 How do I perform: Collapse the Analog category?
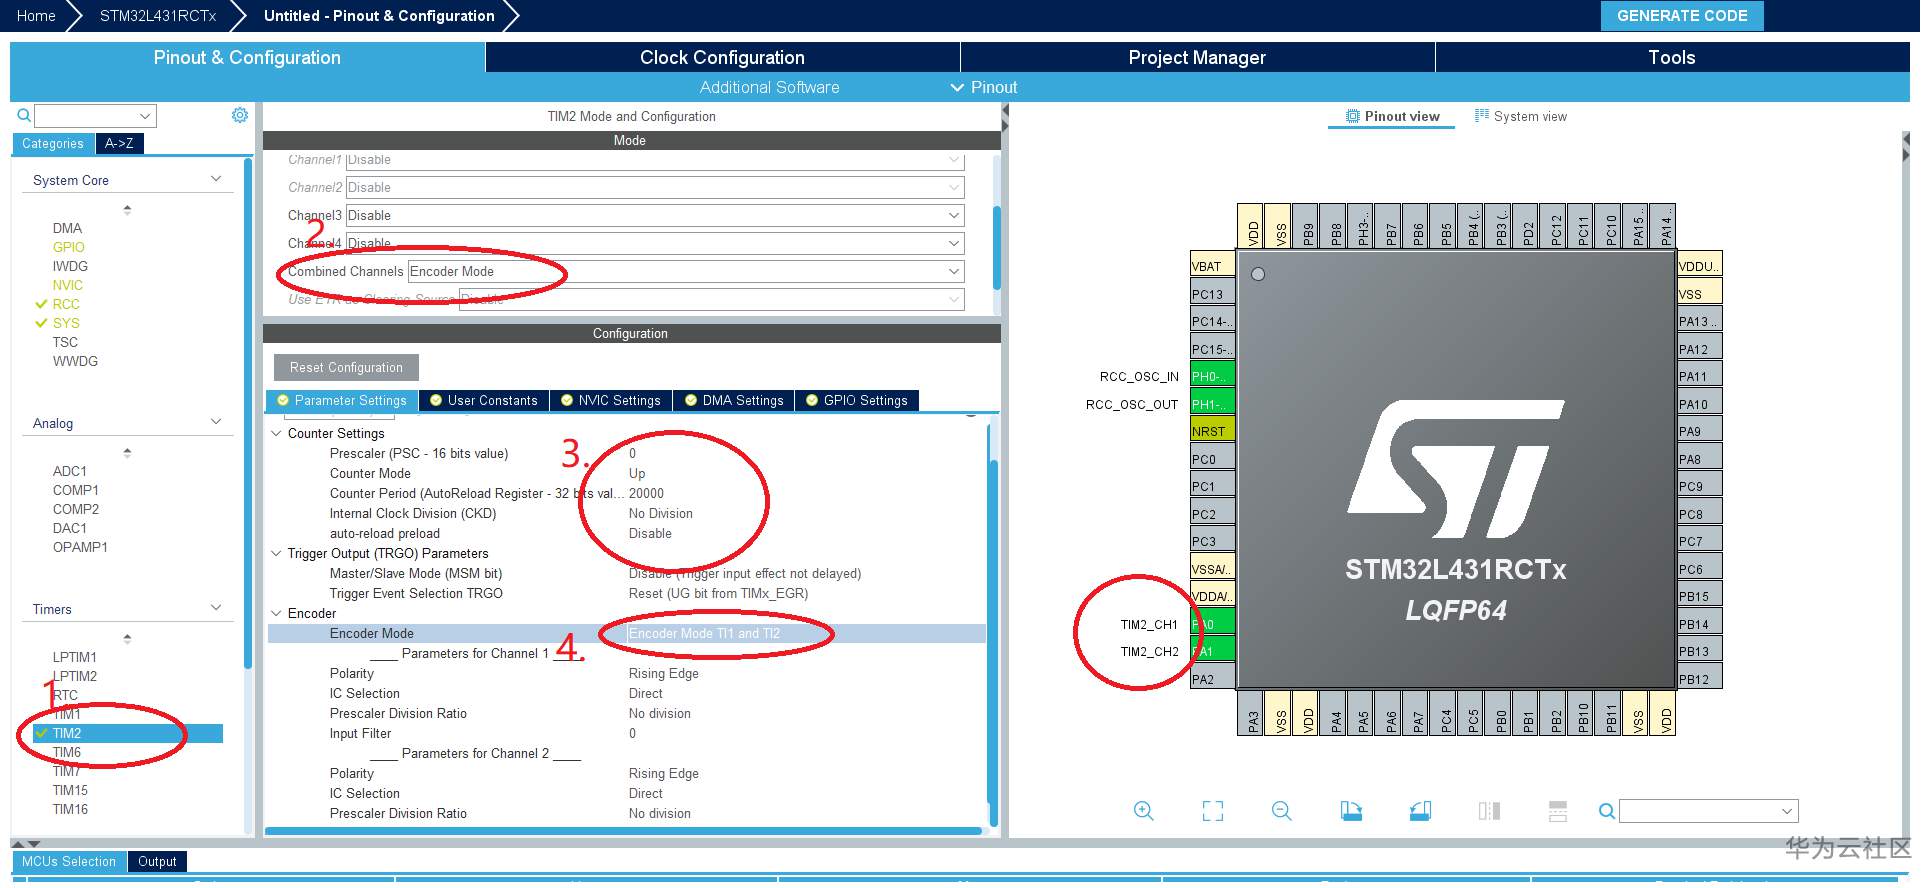click(x=216, y=422)
